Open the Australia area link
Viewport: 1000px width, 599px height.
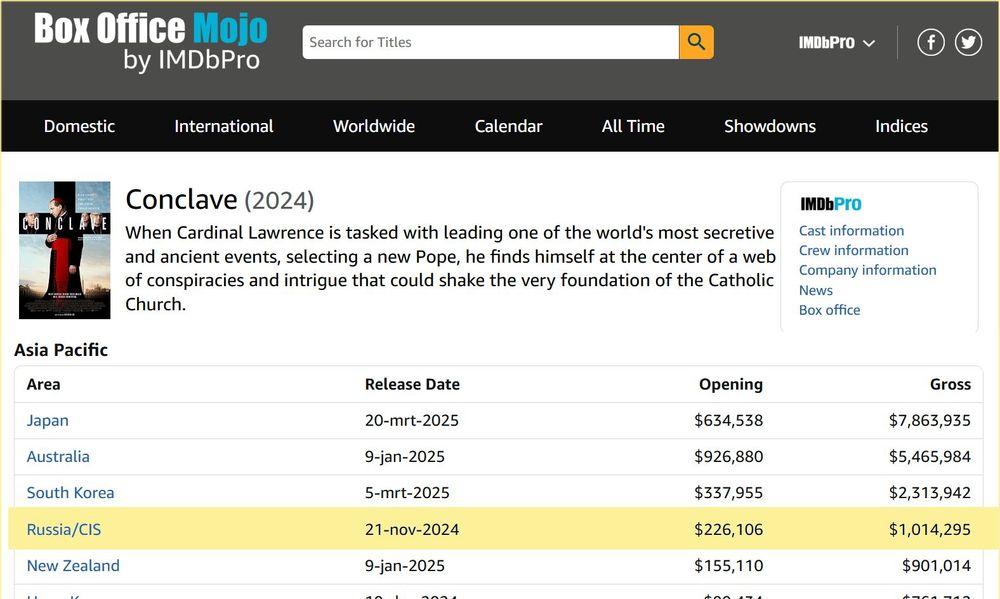58,457
